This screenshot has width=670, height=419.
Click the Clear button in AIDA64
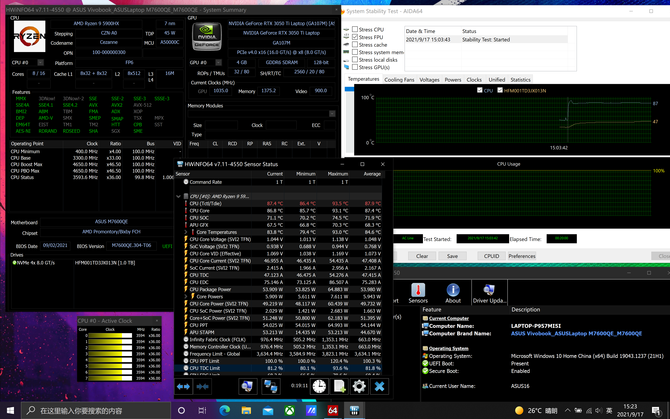(422, 256)
